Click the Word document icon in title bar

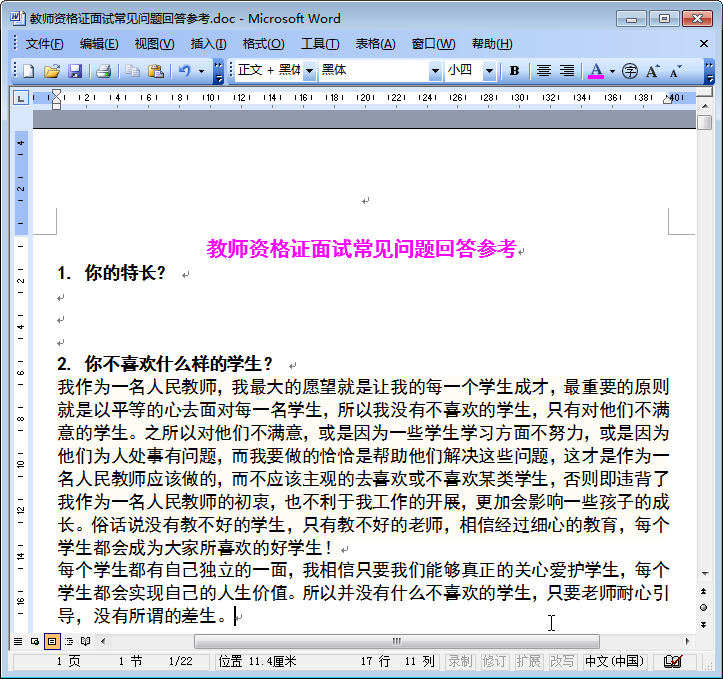(17, 18)
